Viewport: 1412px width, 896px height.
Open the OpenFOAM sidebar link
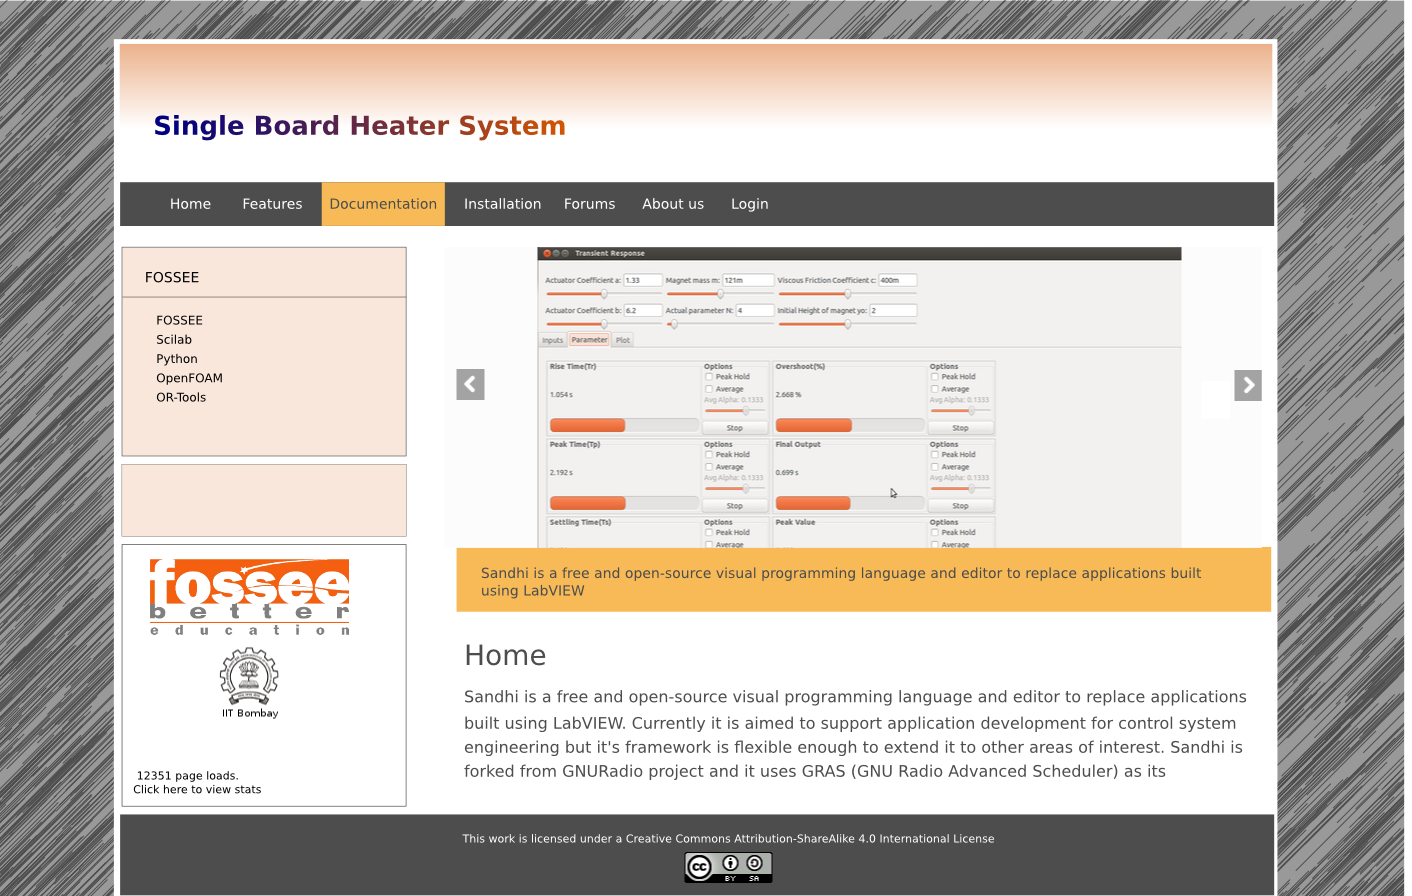pyautogui.click(x=189, y=378)
